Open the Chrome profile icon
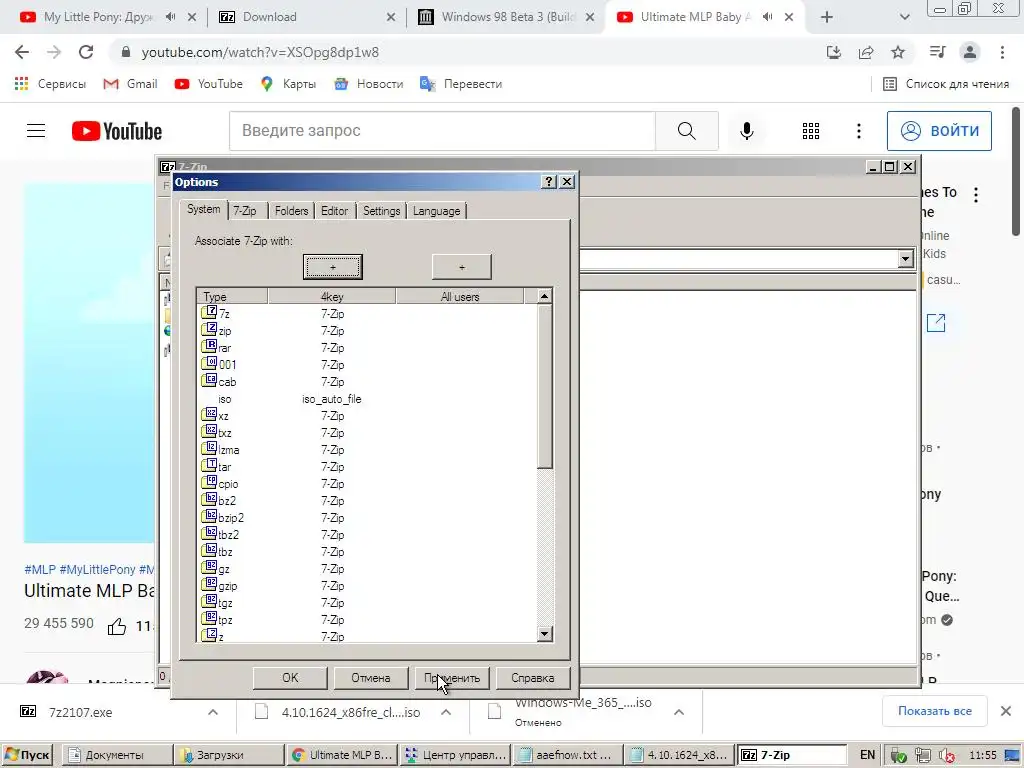 coord(970,52)
